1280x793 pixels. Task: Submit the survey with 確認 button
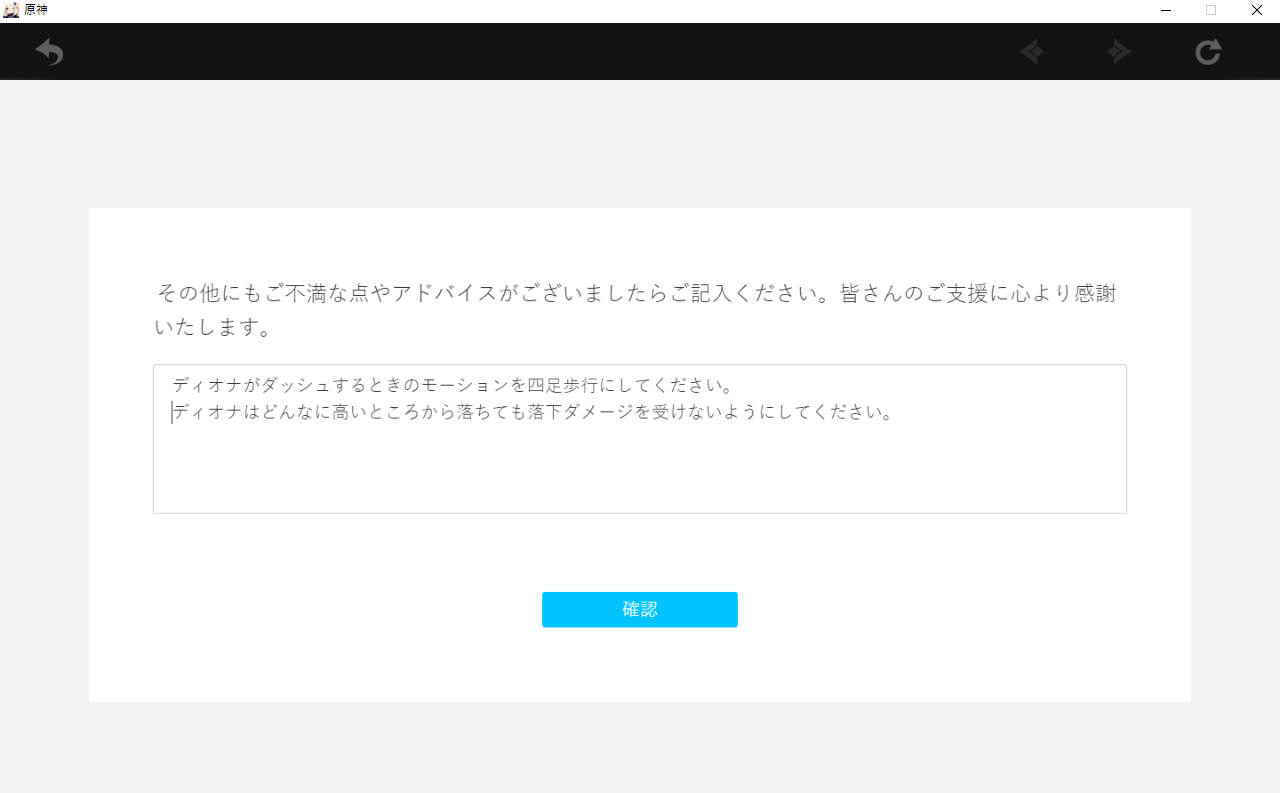[640, 610]
